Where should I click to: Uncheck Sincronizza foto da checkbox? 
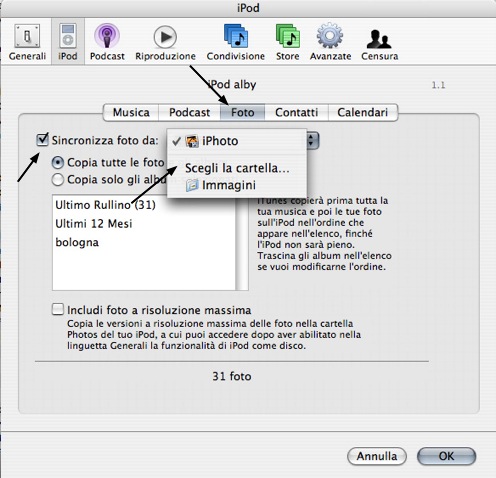(x=42, y=140)
